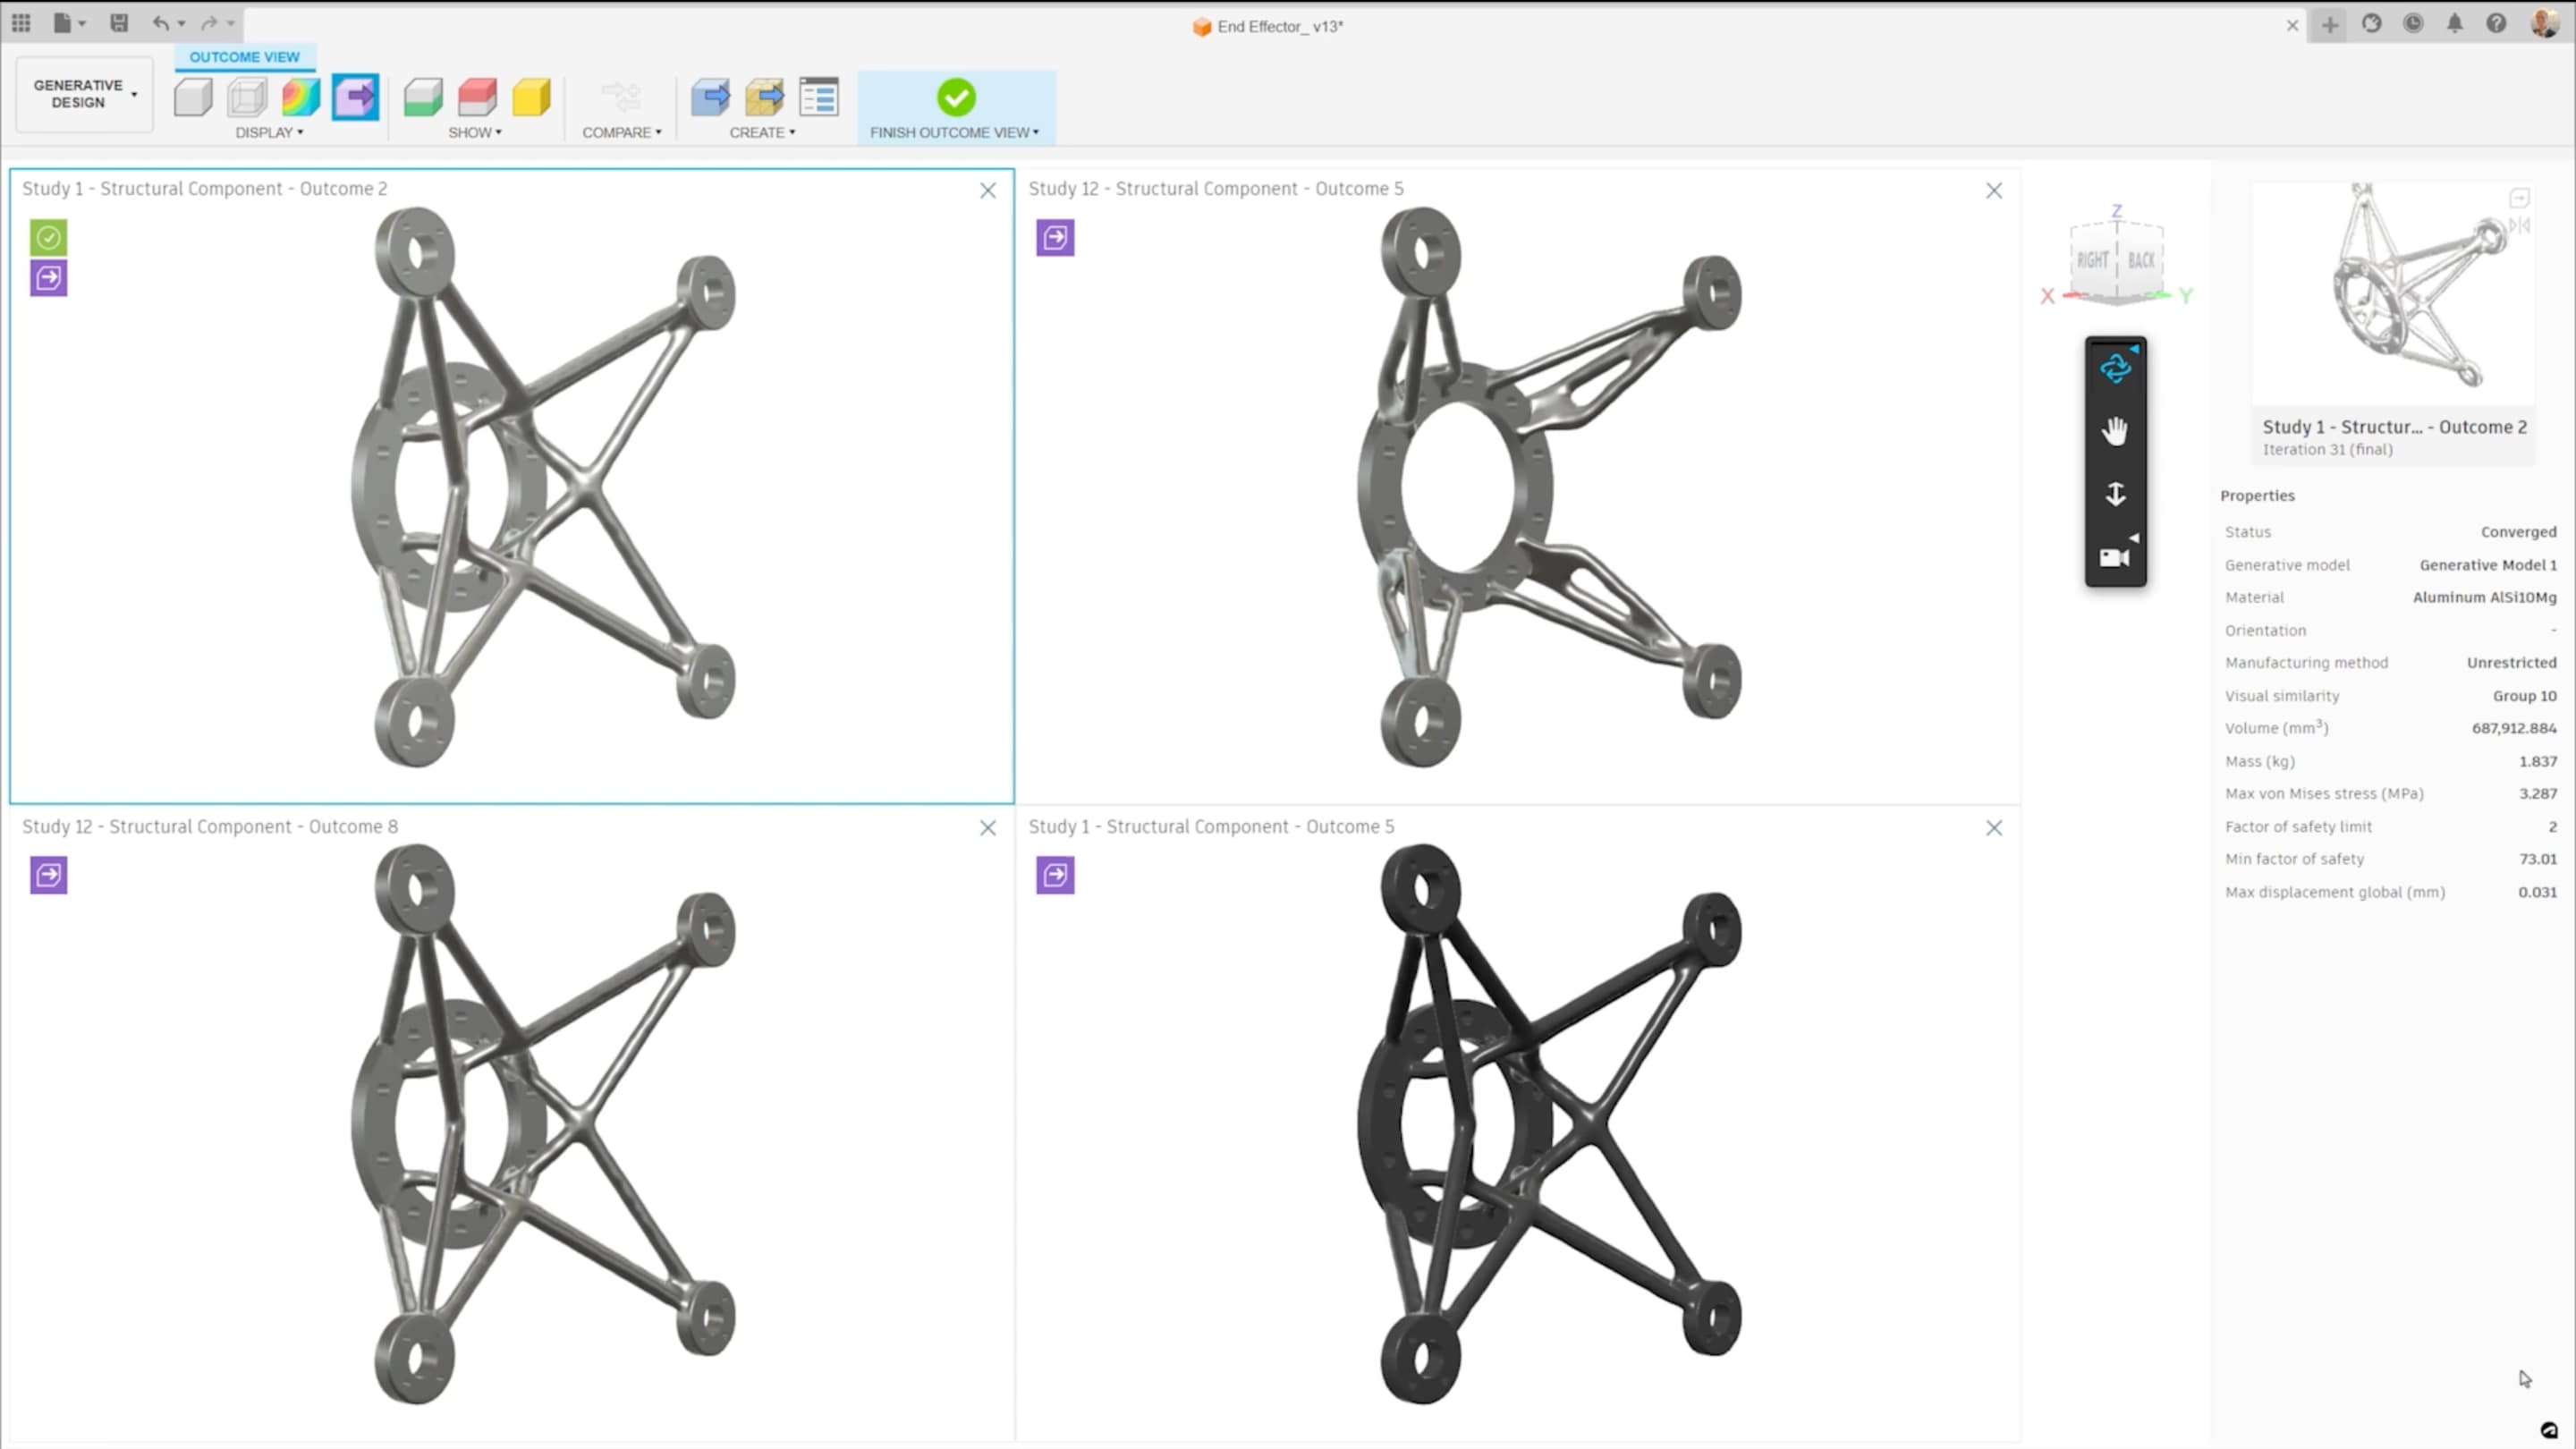Activate the Pan tool in navigation bar
2576x1449 pixels.
[x=2115, y=431]
